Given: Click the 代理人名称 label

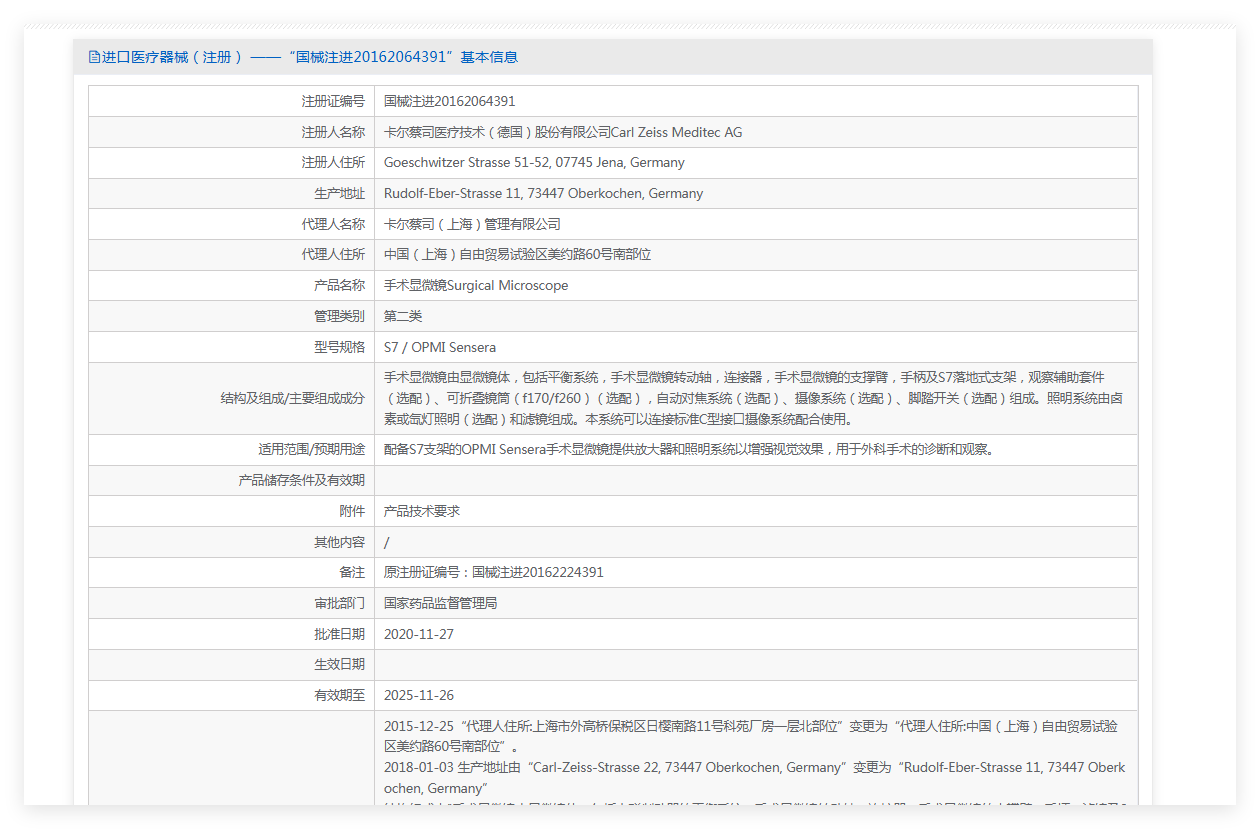Looking at the screenshot, I should tap(333, 224).
